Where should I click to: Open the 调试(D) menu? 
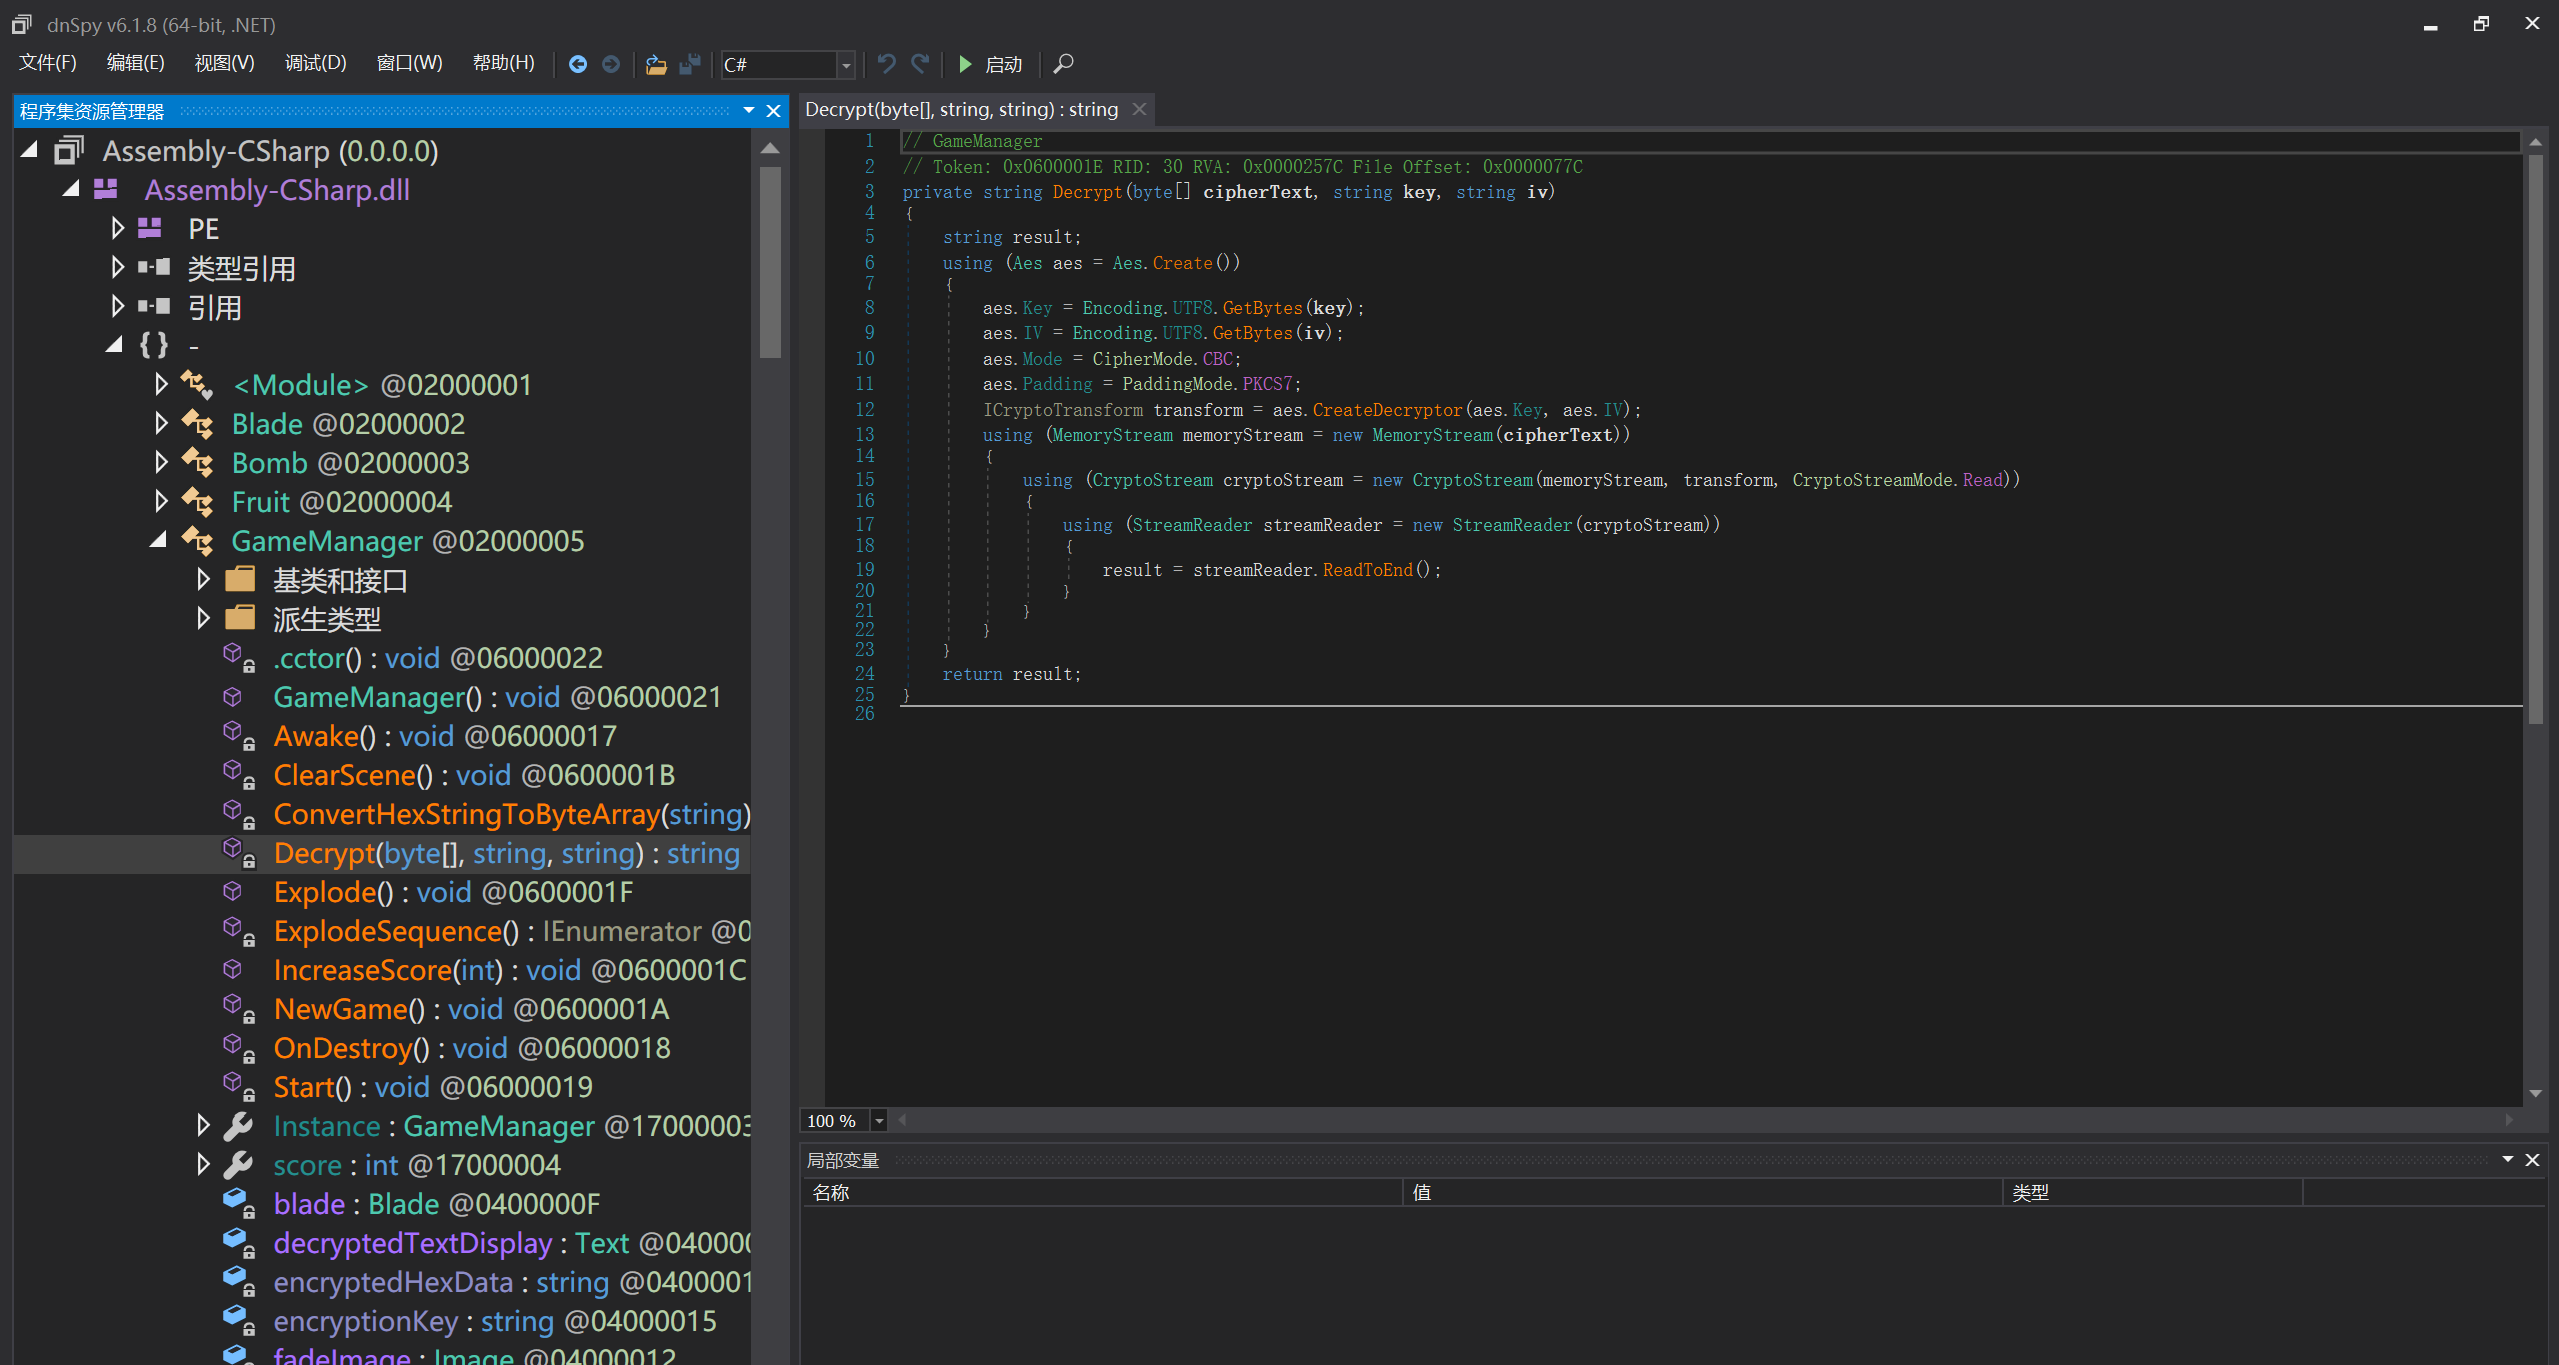point(315,63)
